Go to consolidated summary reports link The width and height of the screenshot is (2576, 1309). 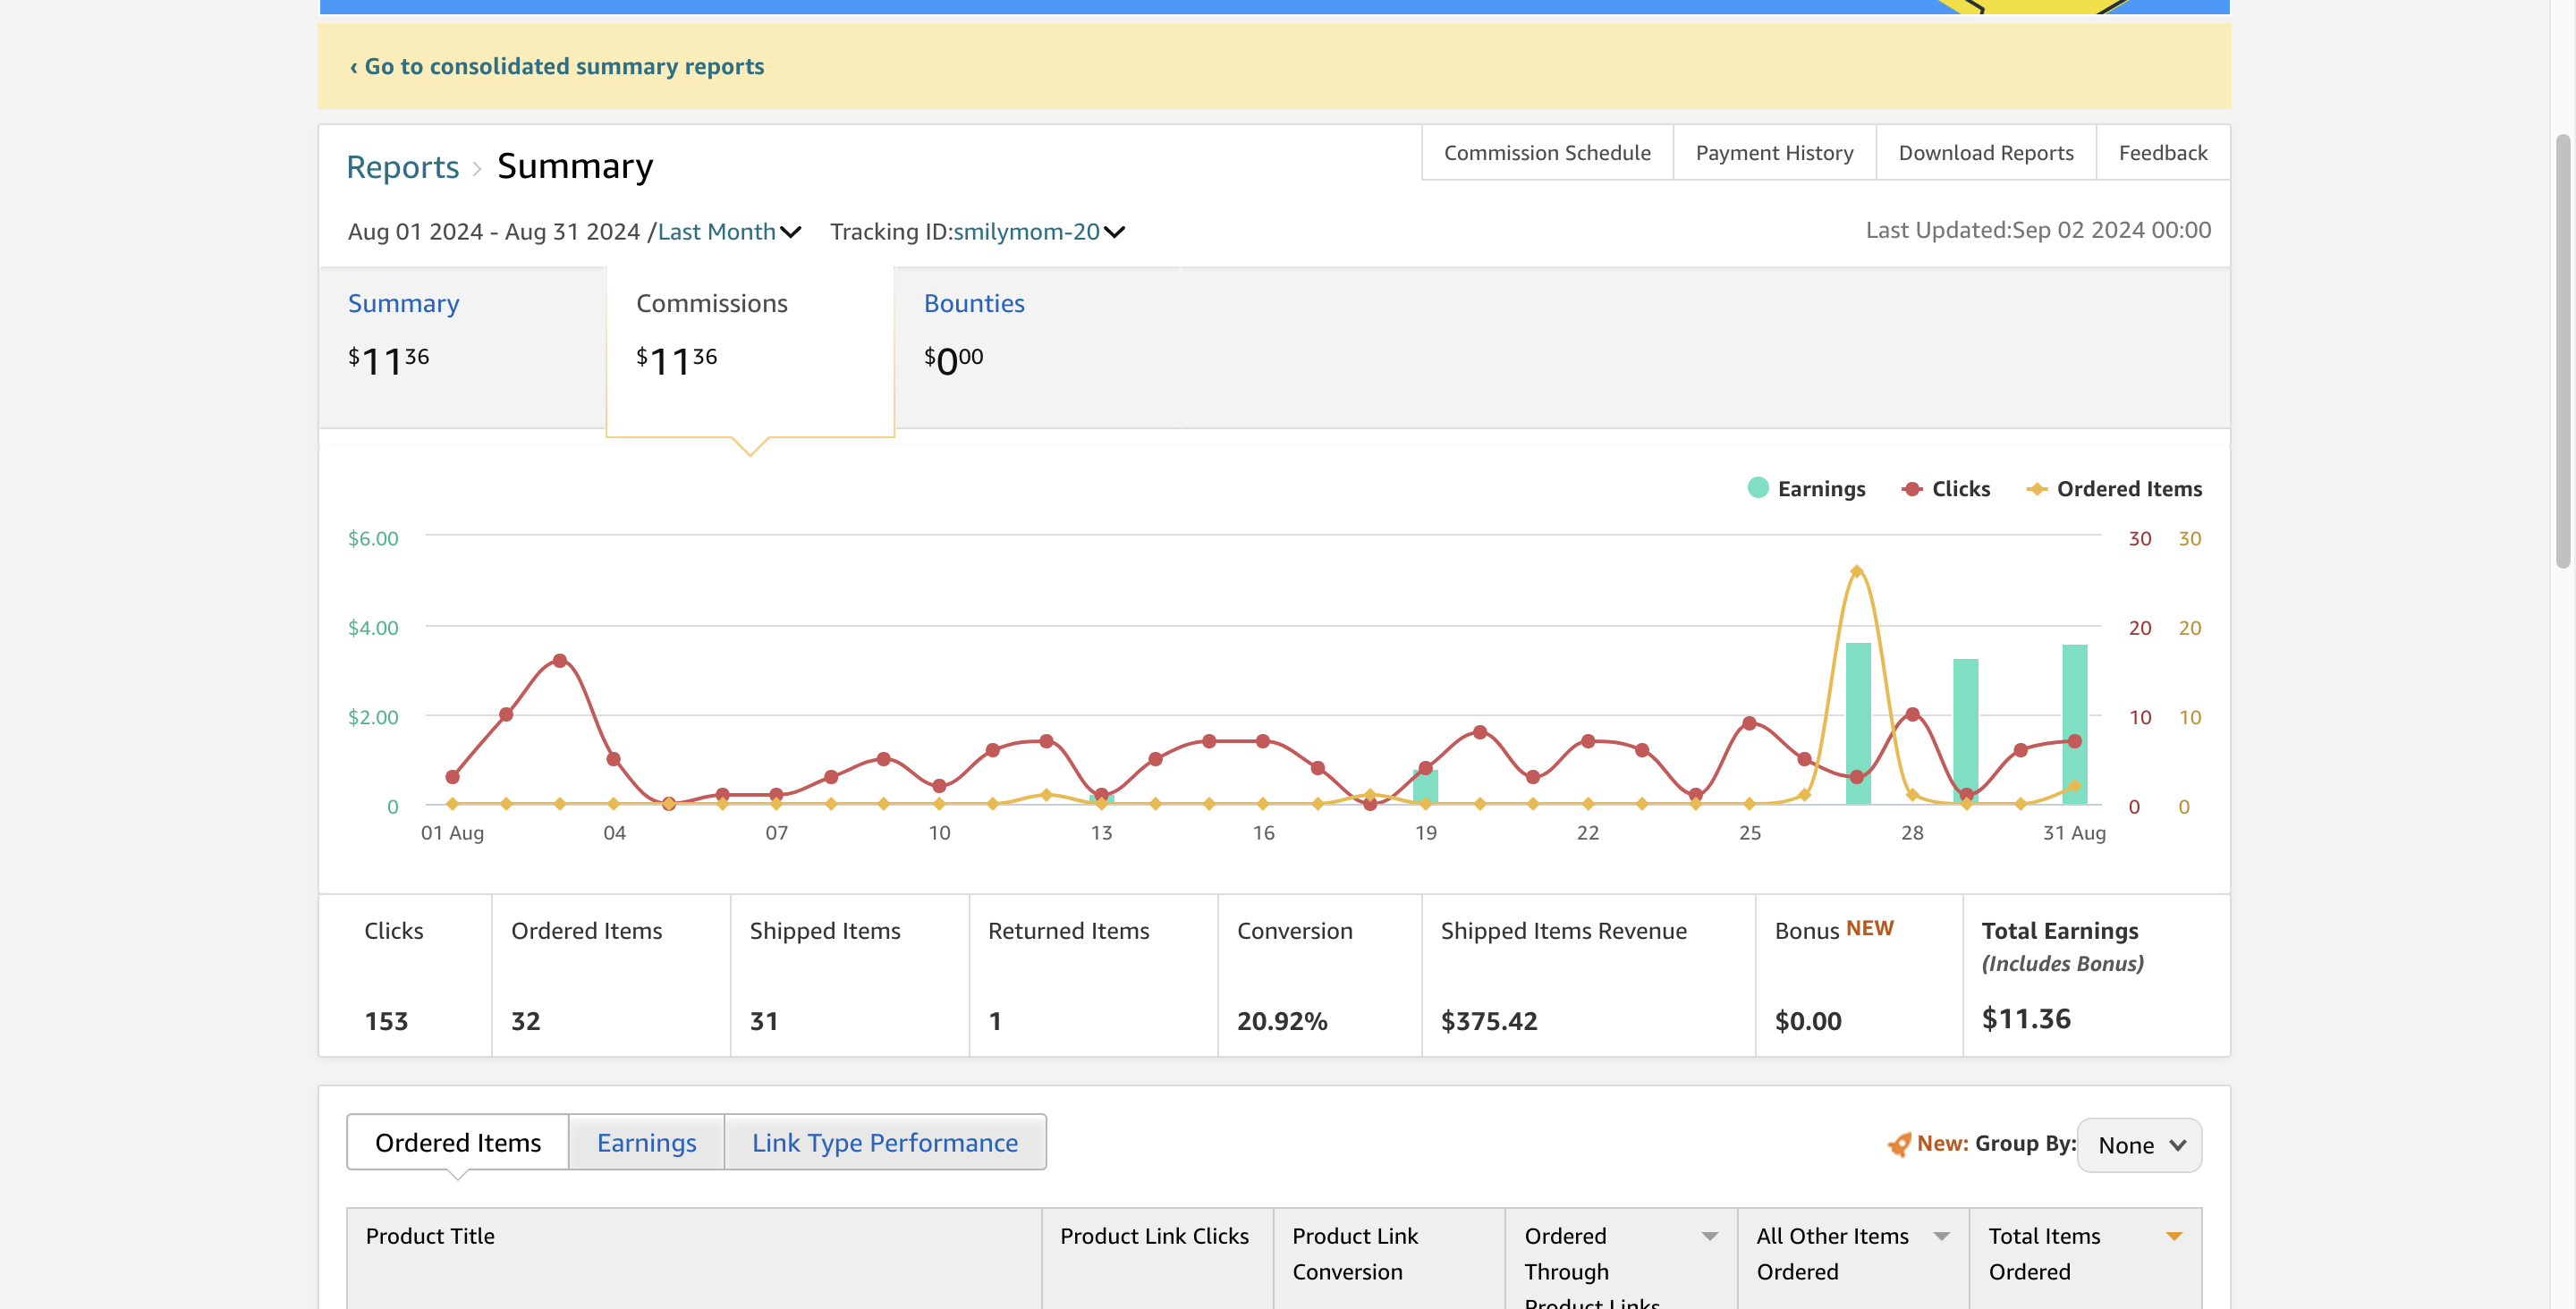[x=556, y=66]
